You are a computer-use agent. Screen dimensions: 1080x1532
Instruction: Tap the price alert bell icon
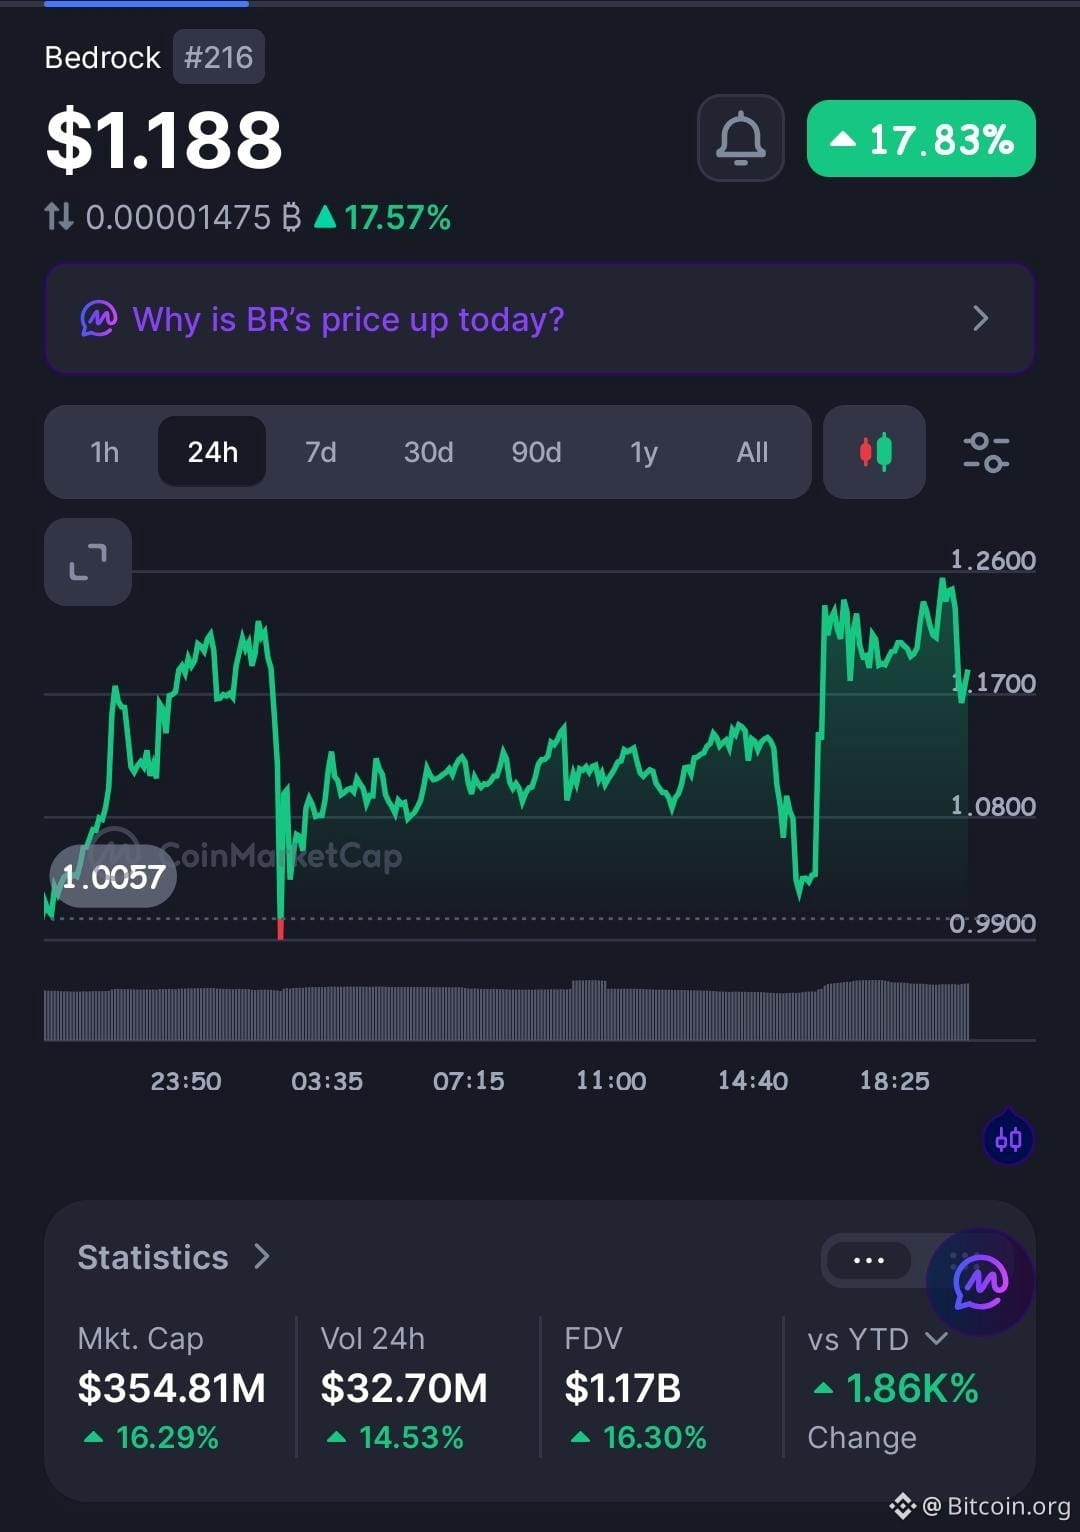click(x=740, y=138)
